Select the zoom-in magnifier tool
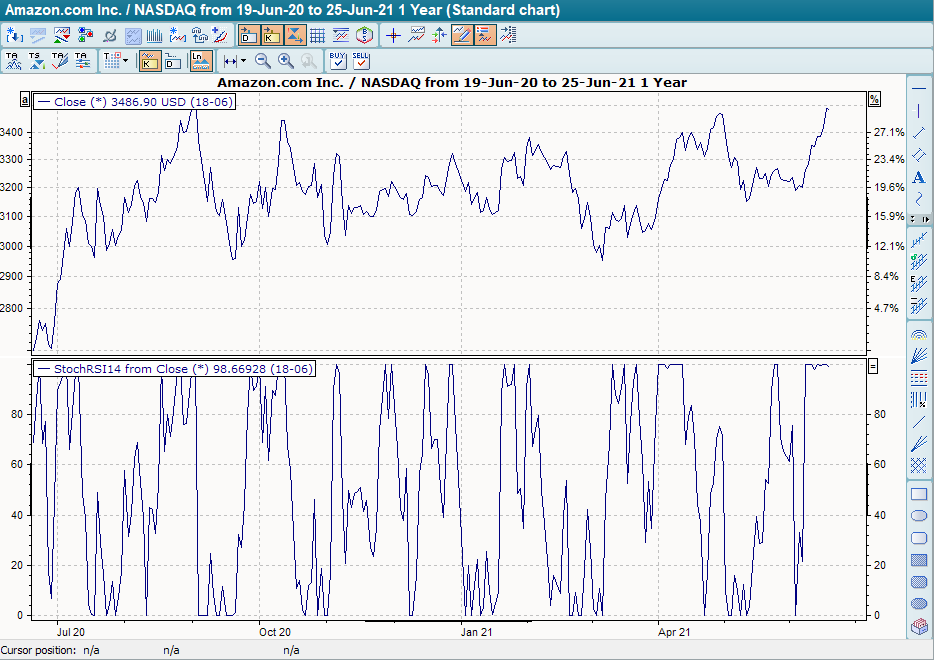 [283, 61]
